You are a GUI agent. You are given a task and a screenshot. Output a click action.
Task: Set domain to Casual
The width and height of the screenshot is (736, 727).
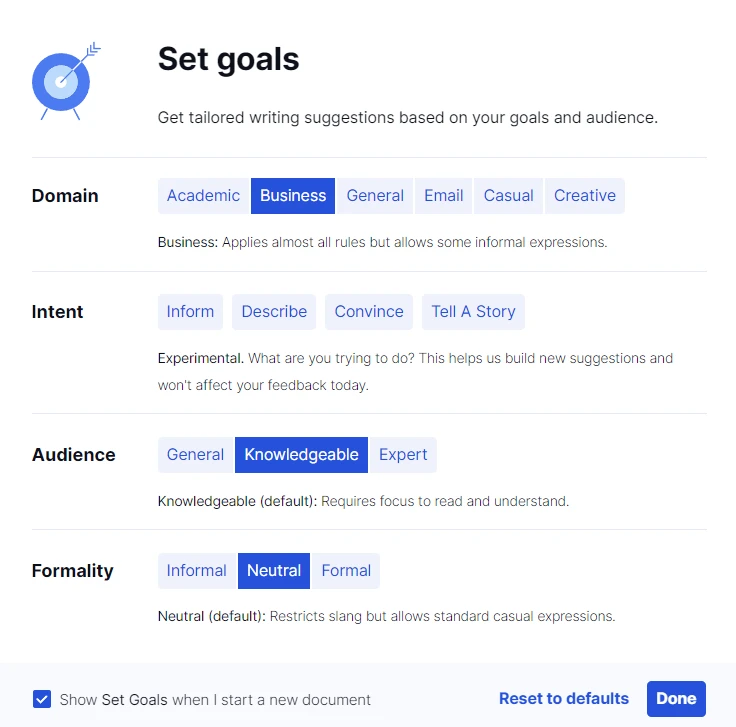point(508,196)
